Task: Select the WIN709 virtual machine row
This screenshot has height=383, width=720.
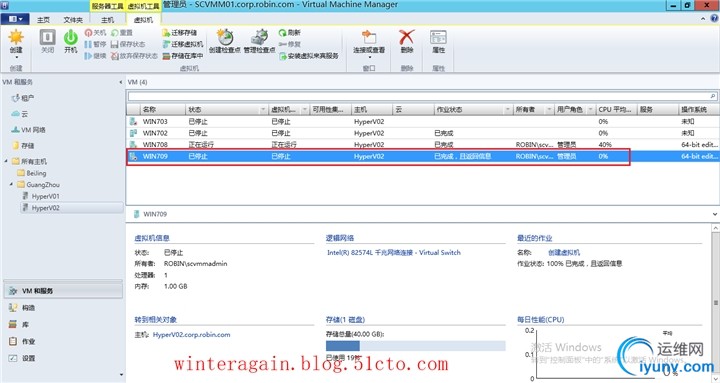Action: (422, 156)
